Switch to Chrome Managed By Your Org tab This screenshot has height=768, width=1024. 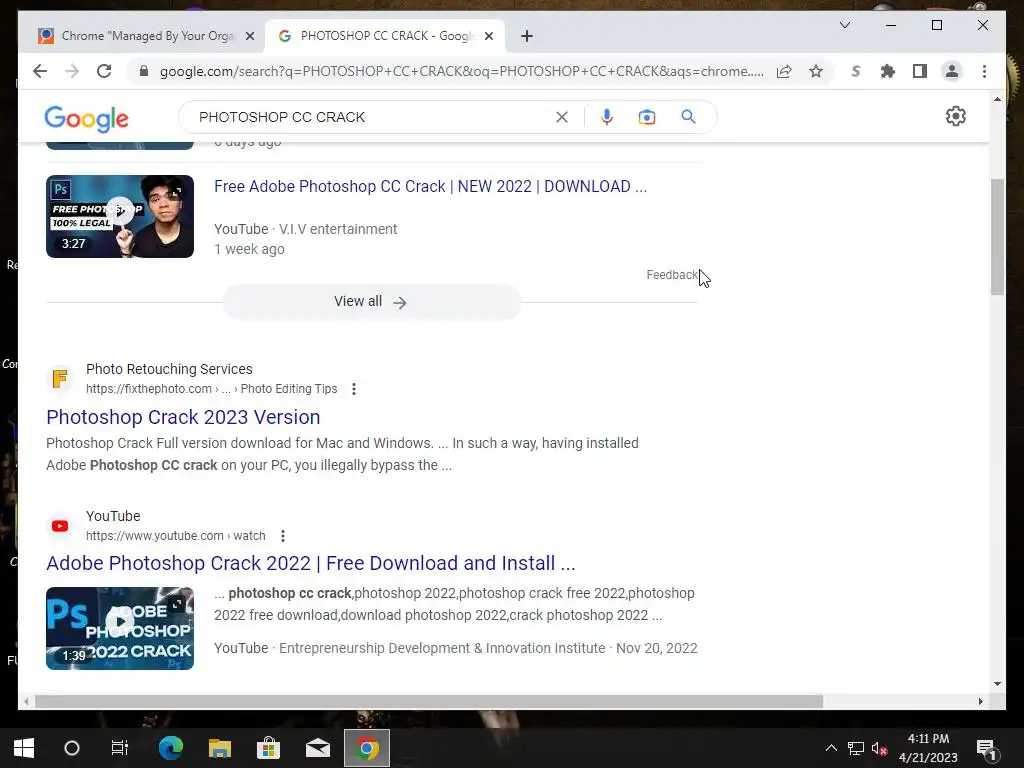coord(144,36)
